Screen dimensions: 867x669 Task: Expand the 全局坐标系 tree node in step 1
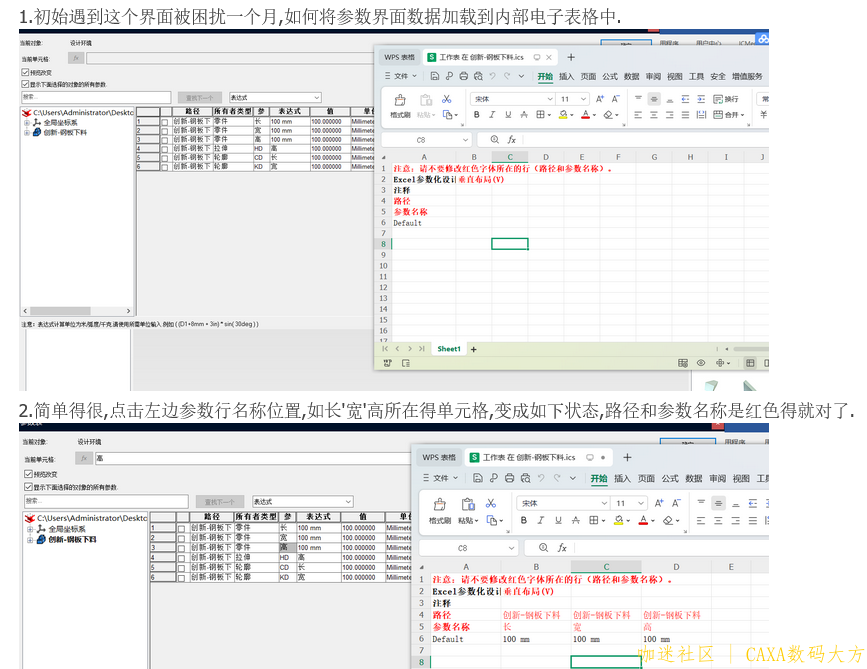click(27, 122)
